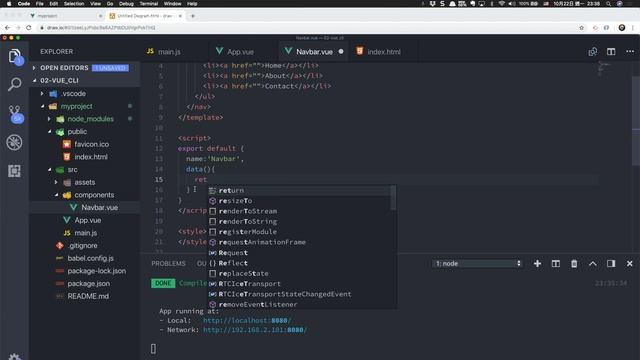Open macOS Spotlight search

tap(608, 4)
